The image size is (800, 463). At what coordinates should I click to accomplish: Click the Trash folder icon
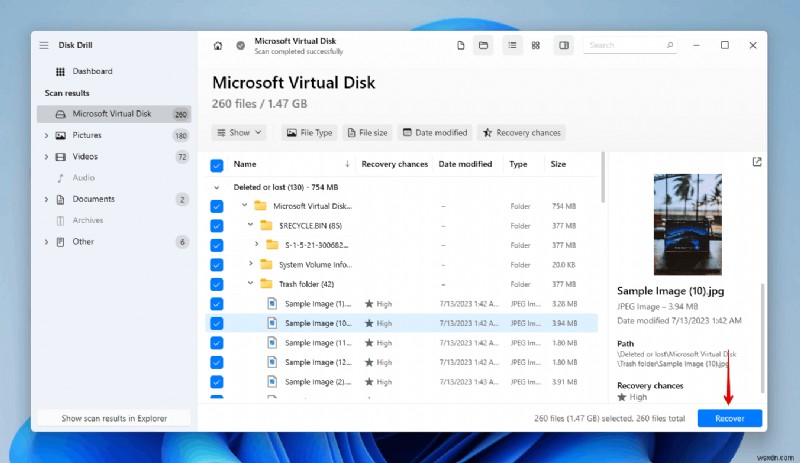(266, 284)
